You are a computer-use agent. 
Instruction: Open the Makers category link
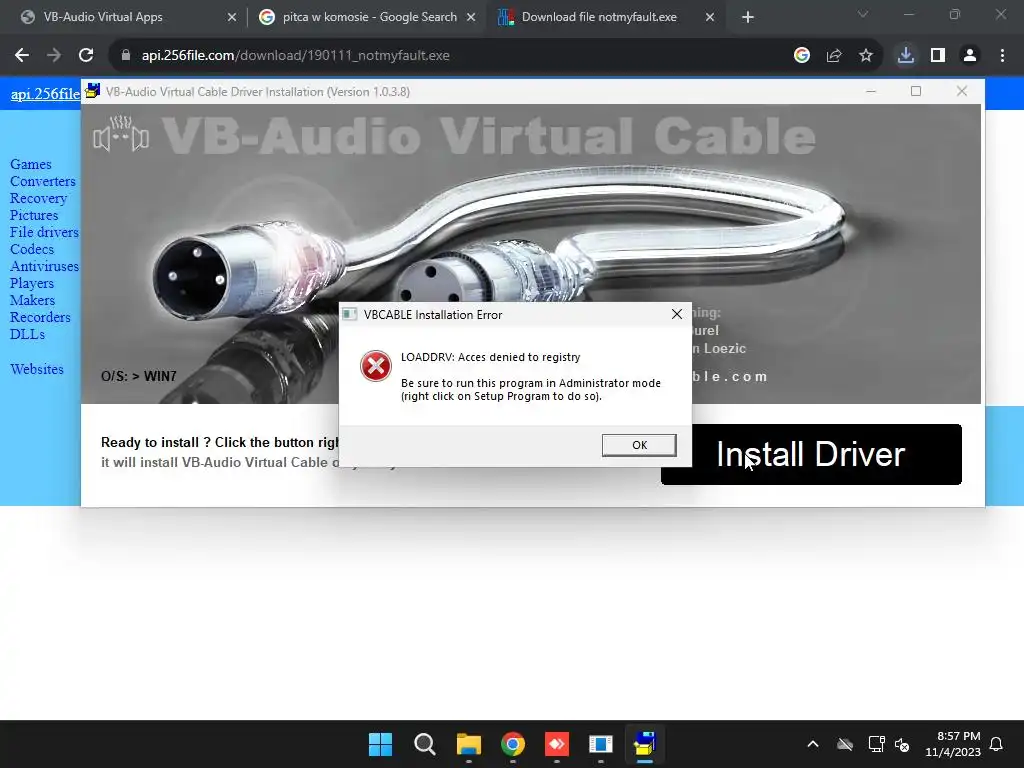pos(32,300)
